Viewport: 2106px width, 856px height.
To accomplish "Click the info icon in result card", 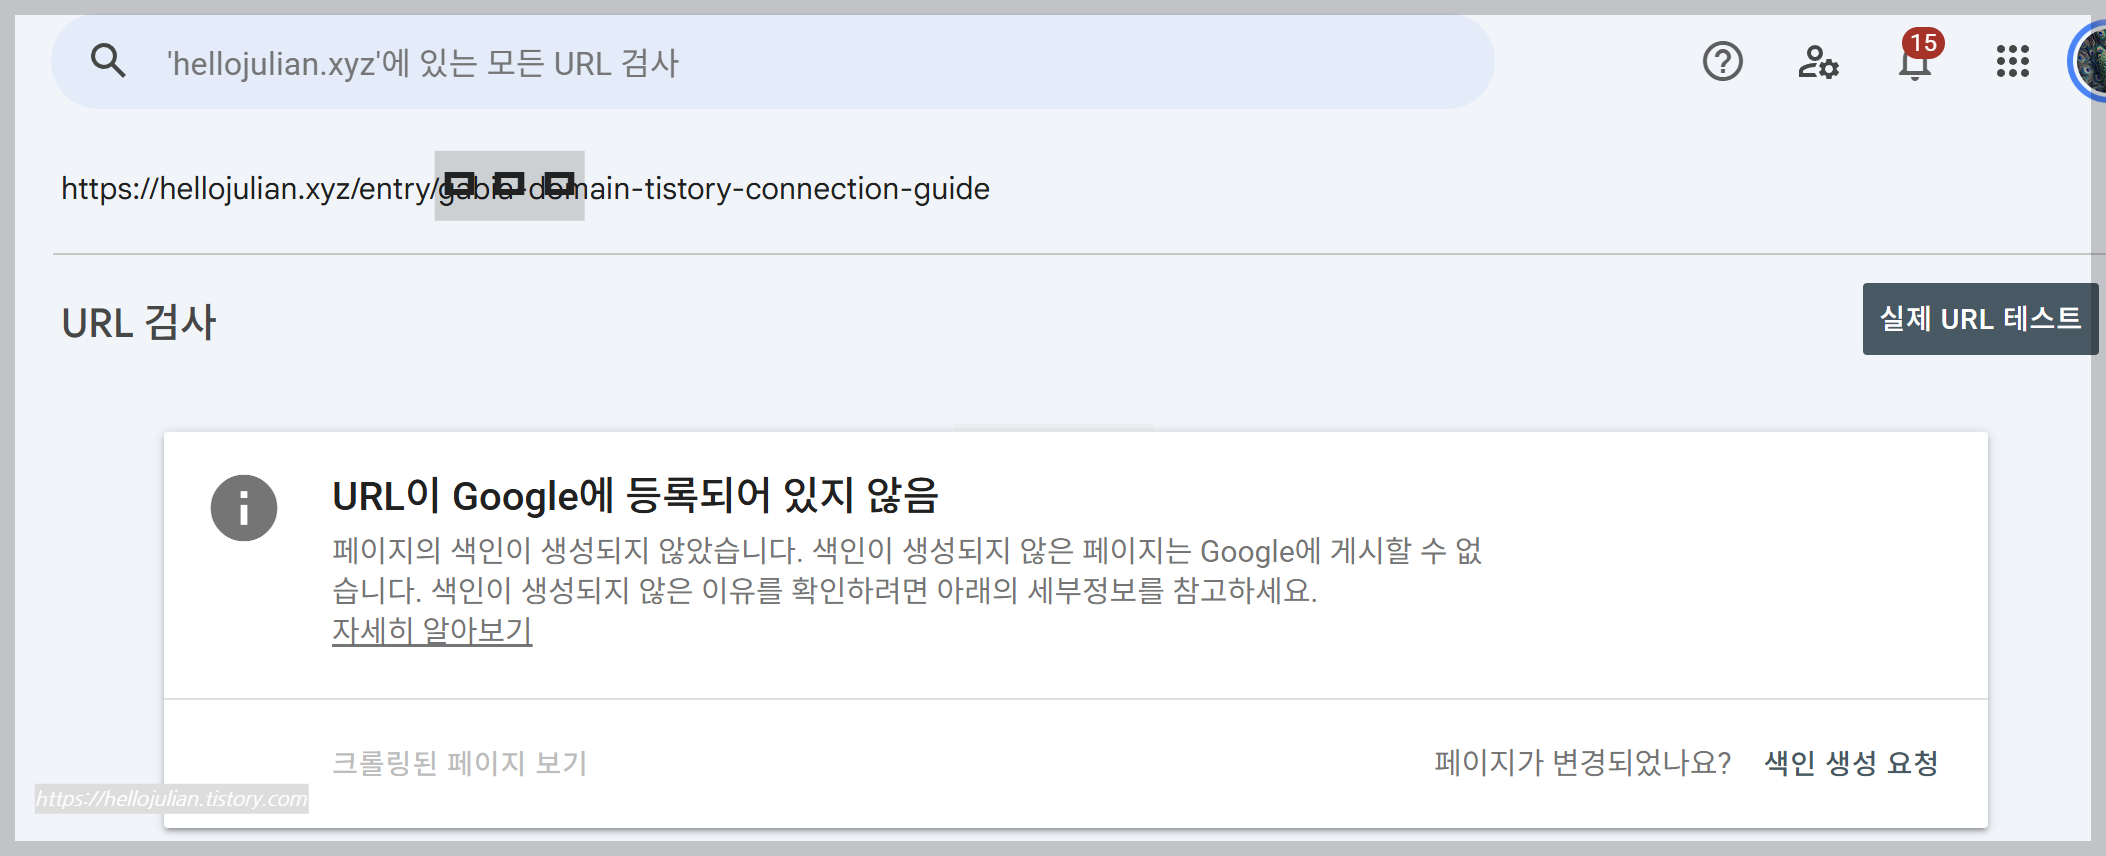I will (244, 508).
